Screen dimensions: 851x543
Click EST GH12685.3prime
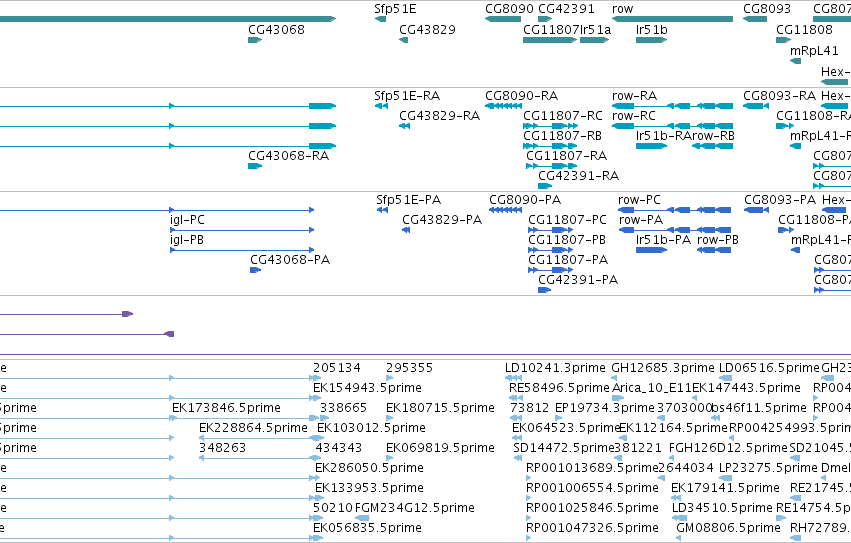click(663, 368)
